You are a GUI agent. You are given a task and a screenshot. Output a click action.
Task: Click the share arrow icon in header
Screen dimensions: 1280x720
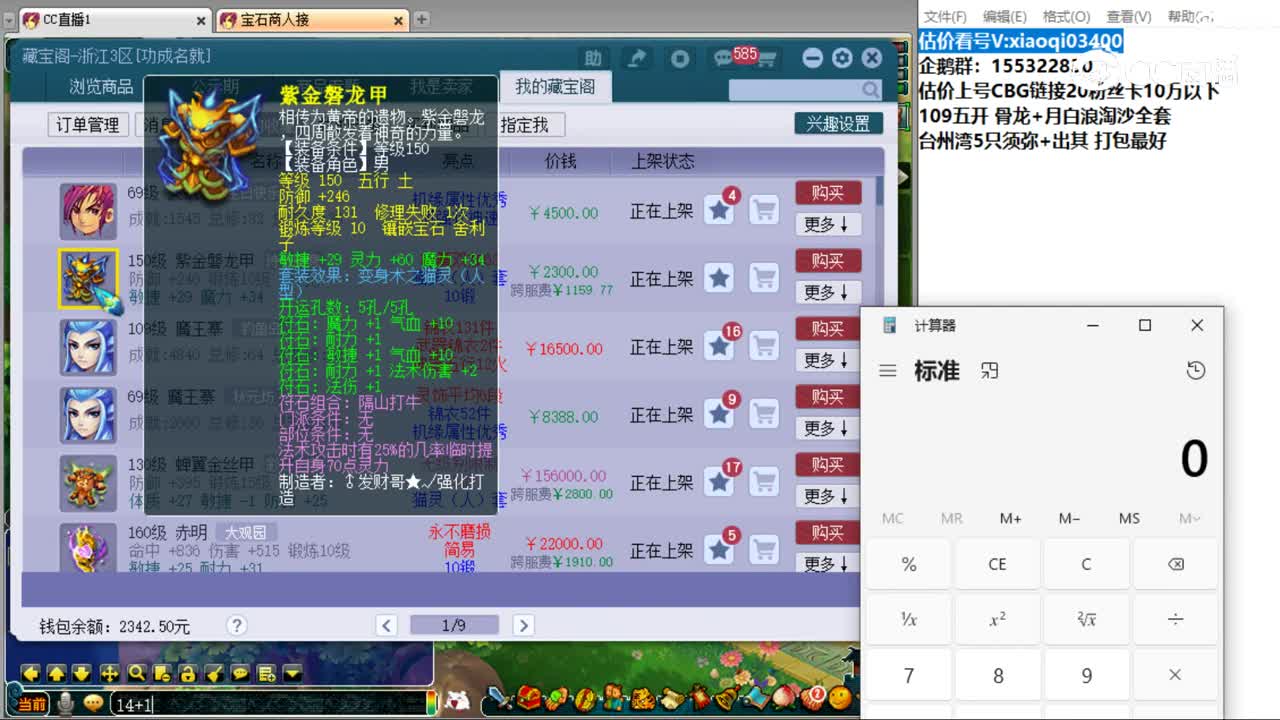tap(637, 58)
